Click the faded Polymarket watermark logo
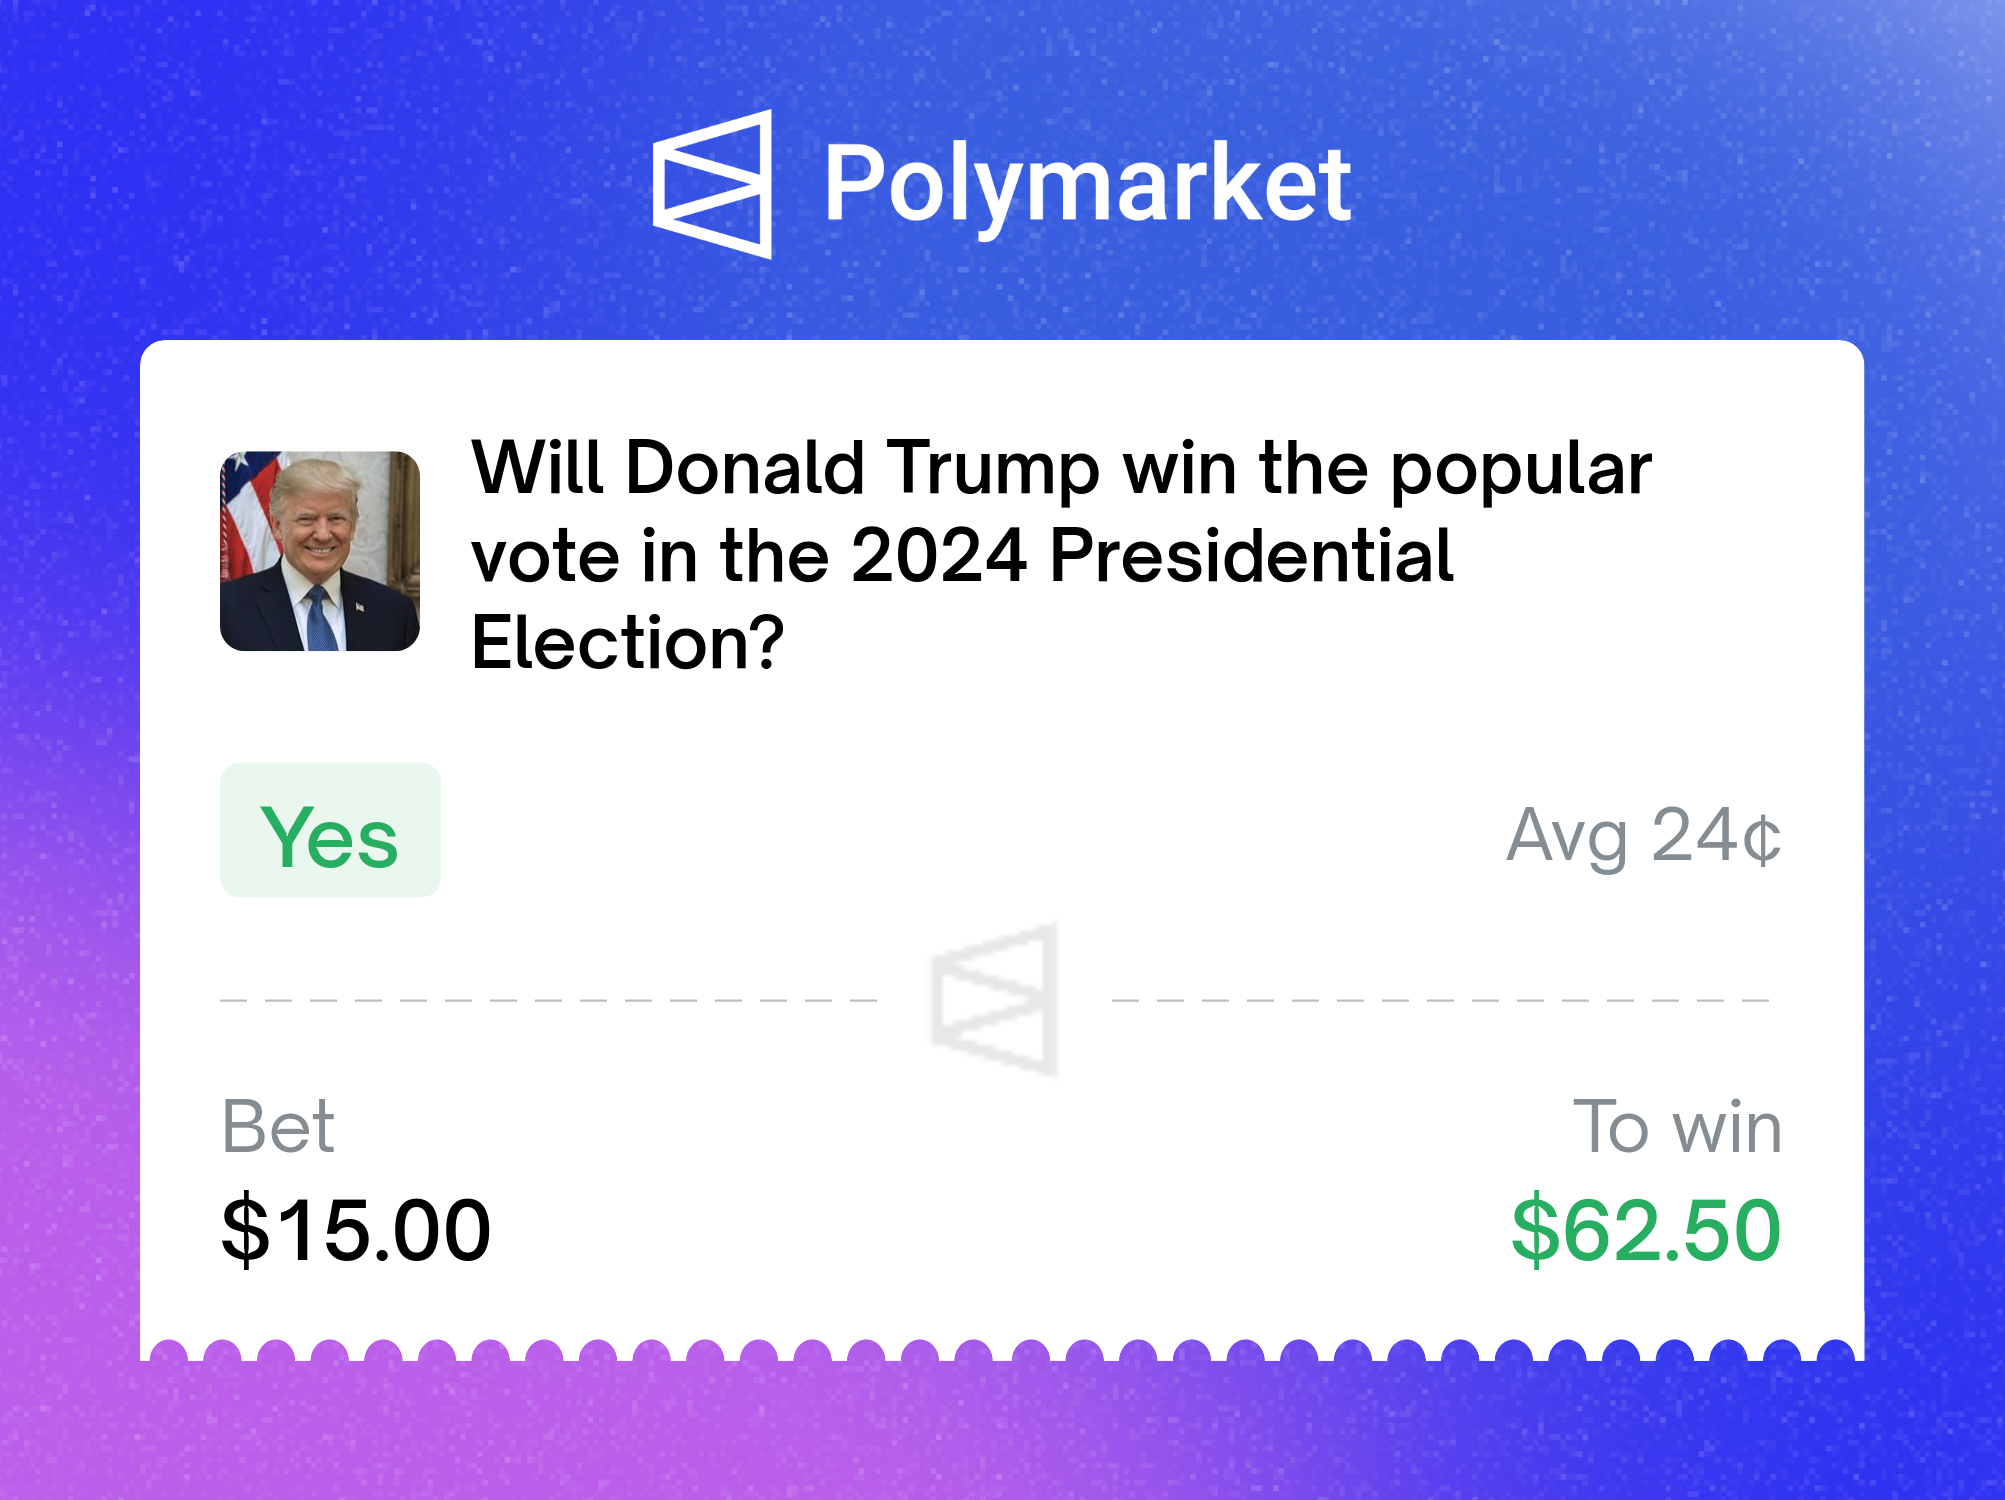 click(x=995, y=999)
